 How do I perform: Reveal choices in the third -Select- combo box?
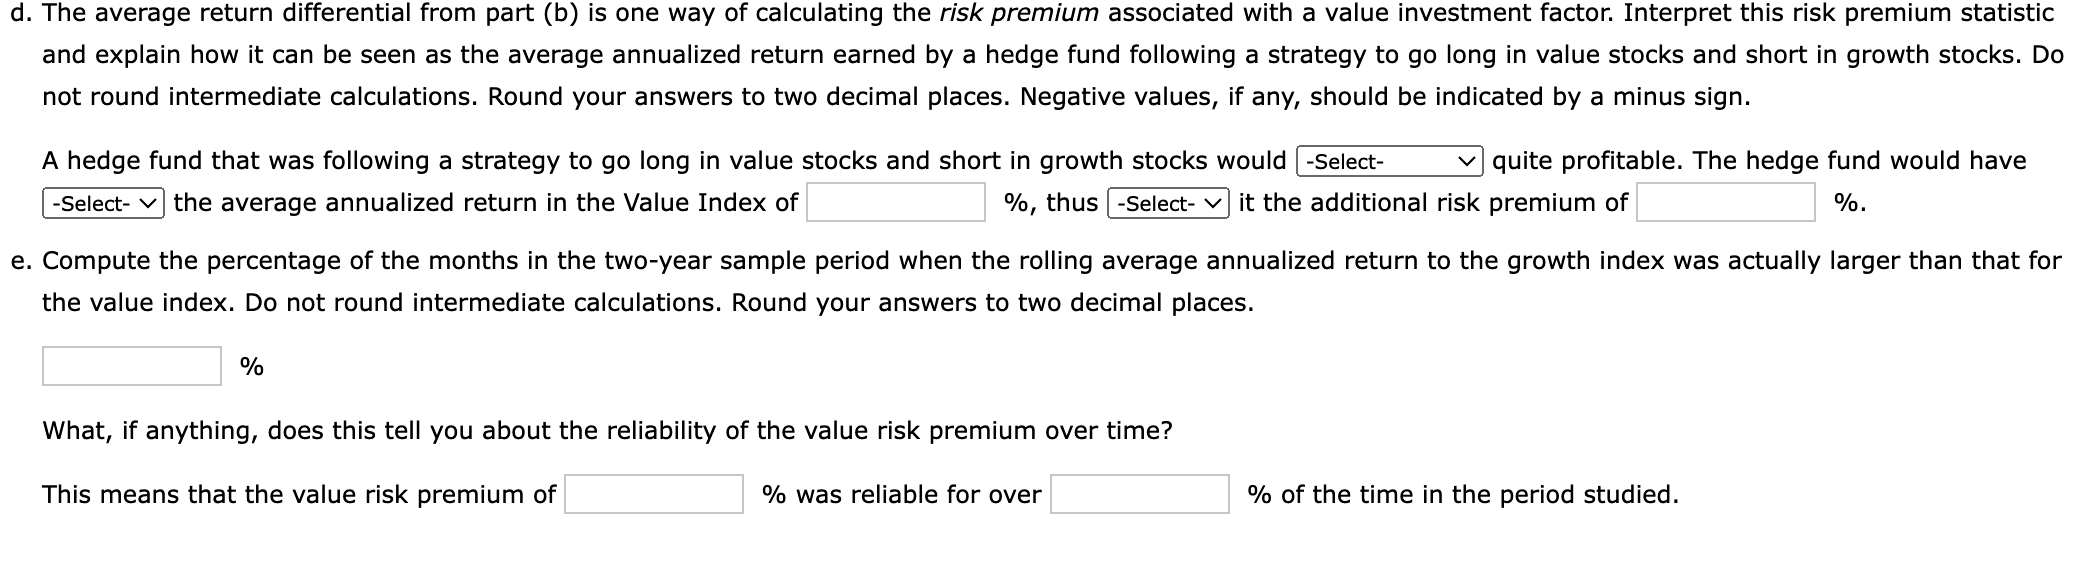1167,203
